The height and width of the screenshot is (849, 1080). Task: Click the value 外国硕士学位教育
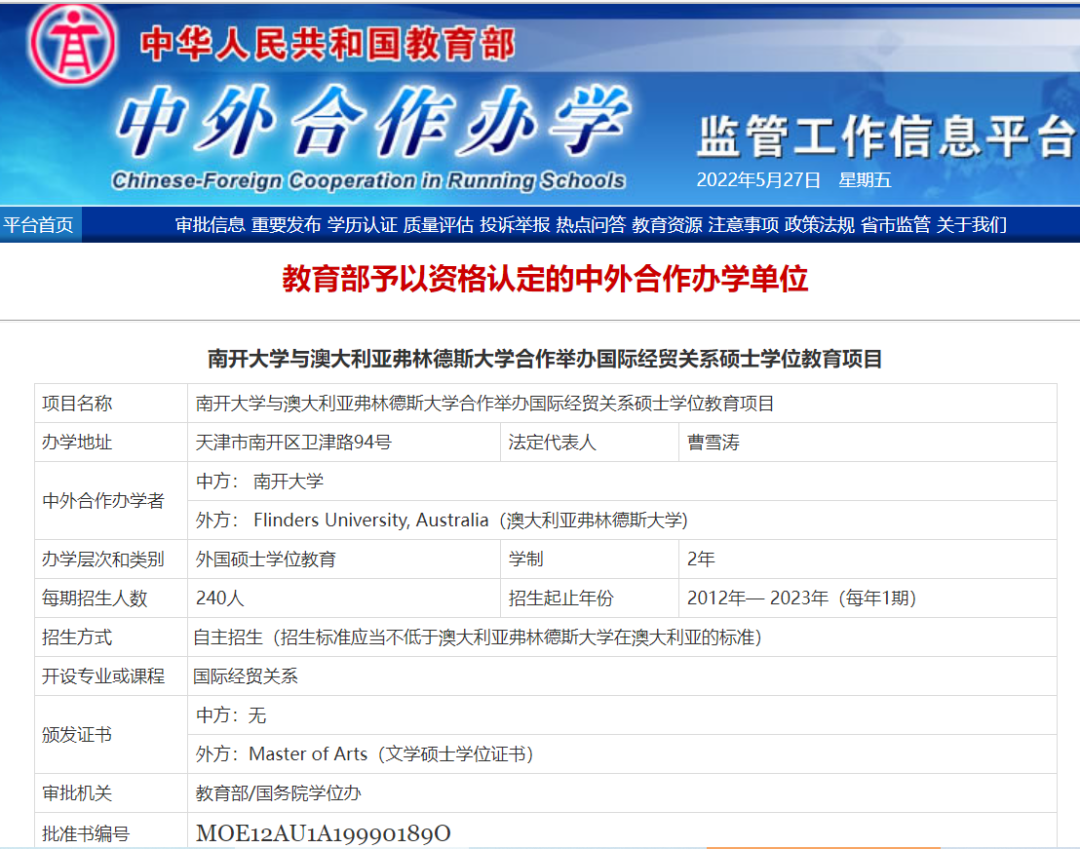click(x=266, y=559)
